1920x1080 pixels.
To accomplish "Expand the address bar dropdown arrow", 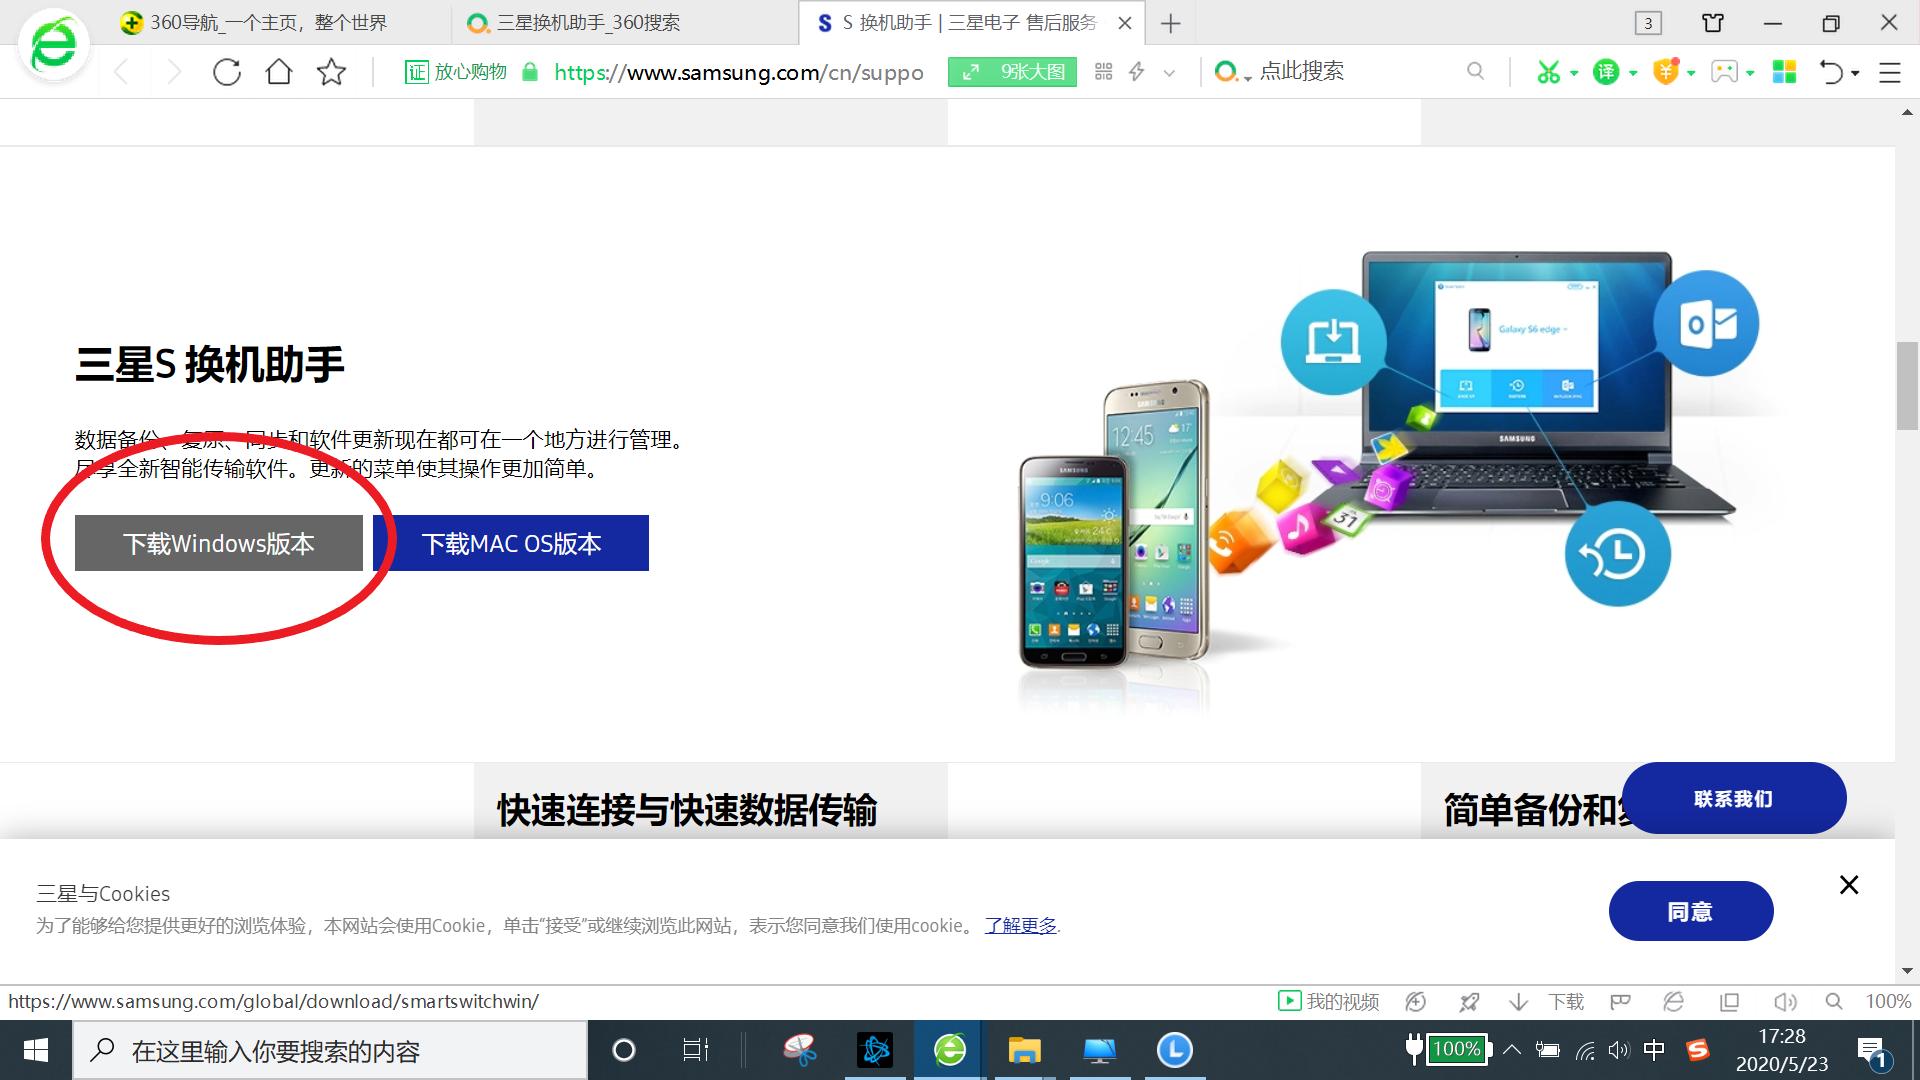I will point(1170,72).
